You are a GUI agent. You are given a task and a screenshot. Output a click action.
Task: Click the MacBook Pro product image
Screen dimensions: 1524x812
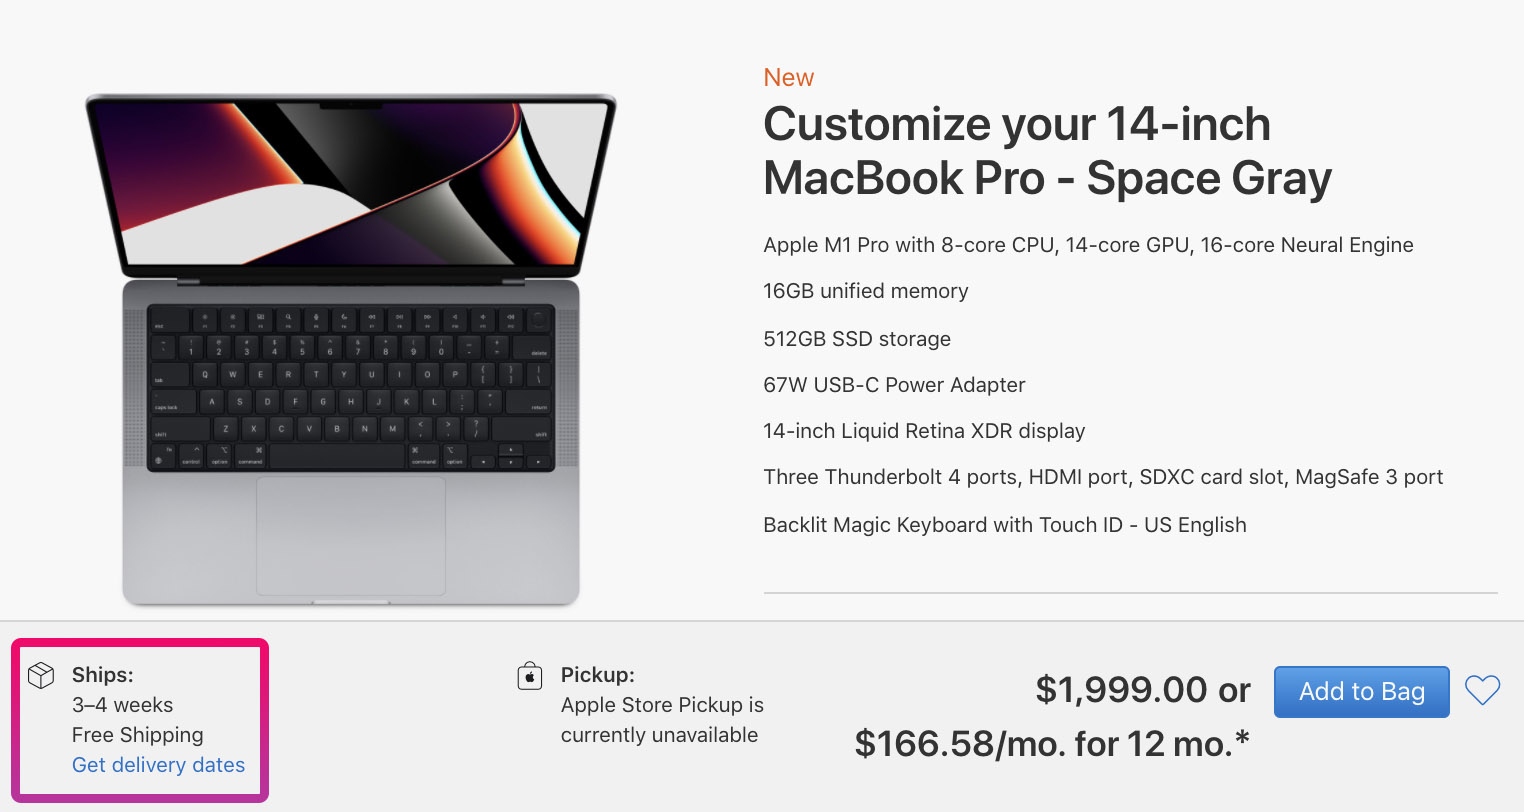(350, 350)
